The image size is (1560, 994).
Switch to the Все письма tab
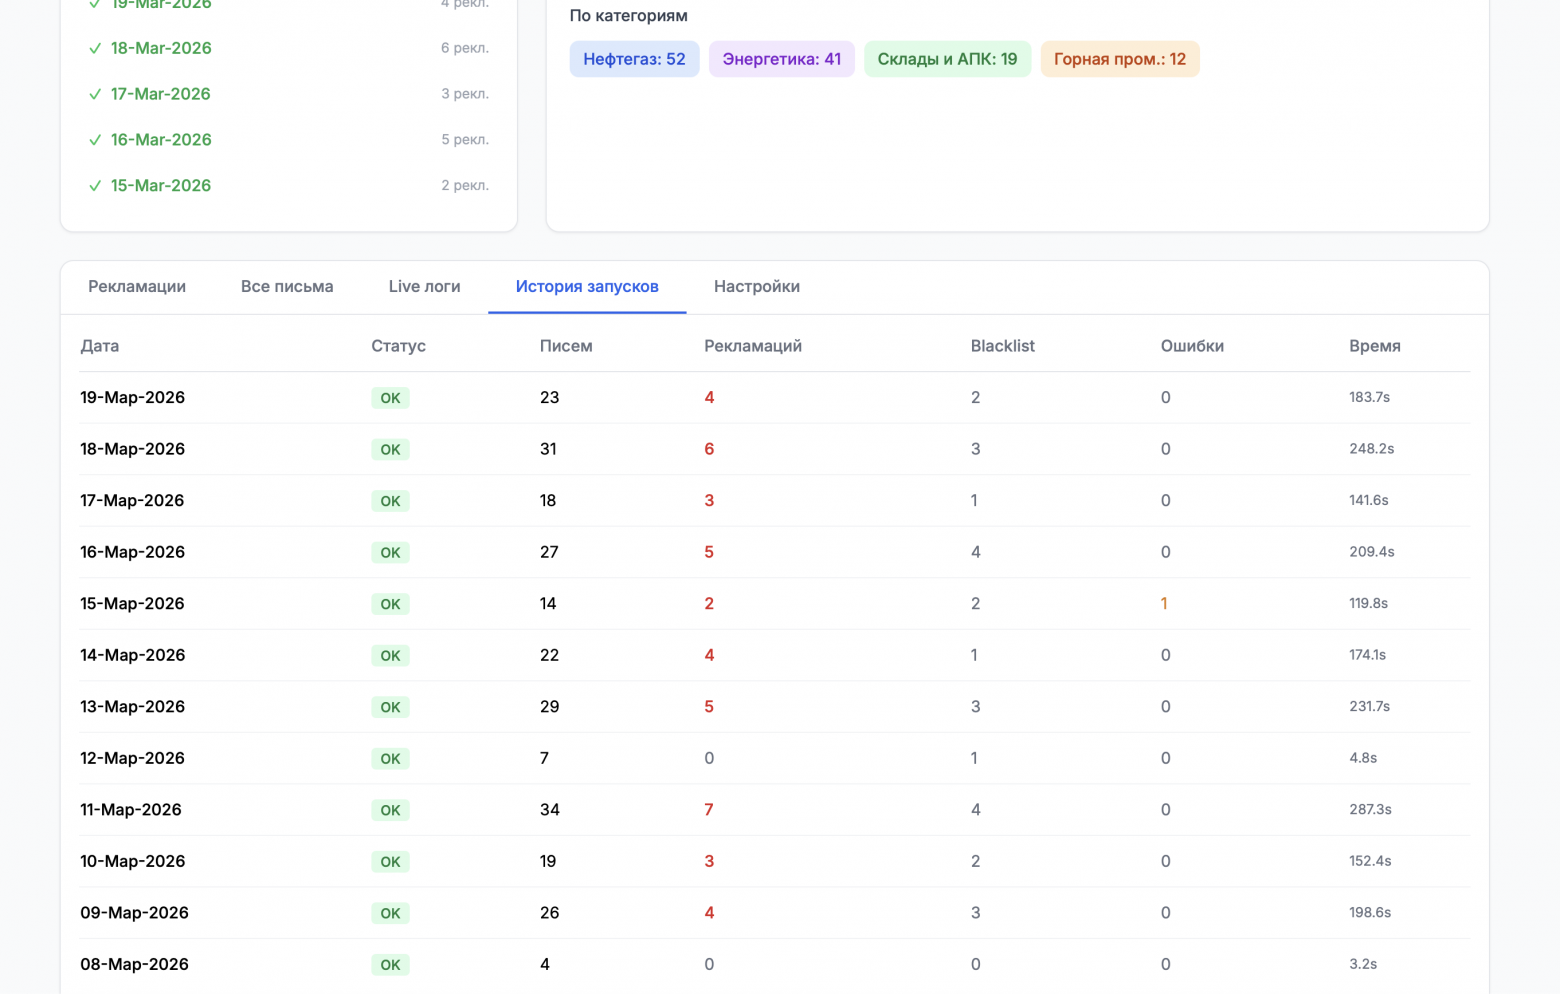287,287
